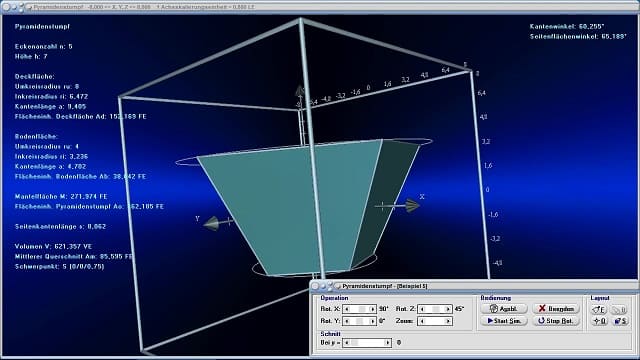Click the 'Kantenlänge a: 9,405' text
640x360 pixels.
[50, 106]
